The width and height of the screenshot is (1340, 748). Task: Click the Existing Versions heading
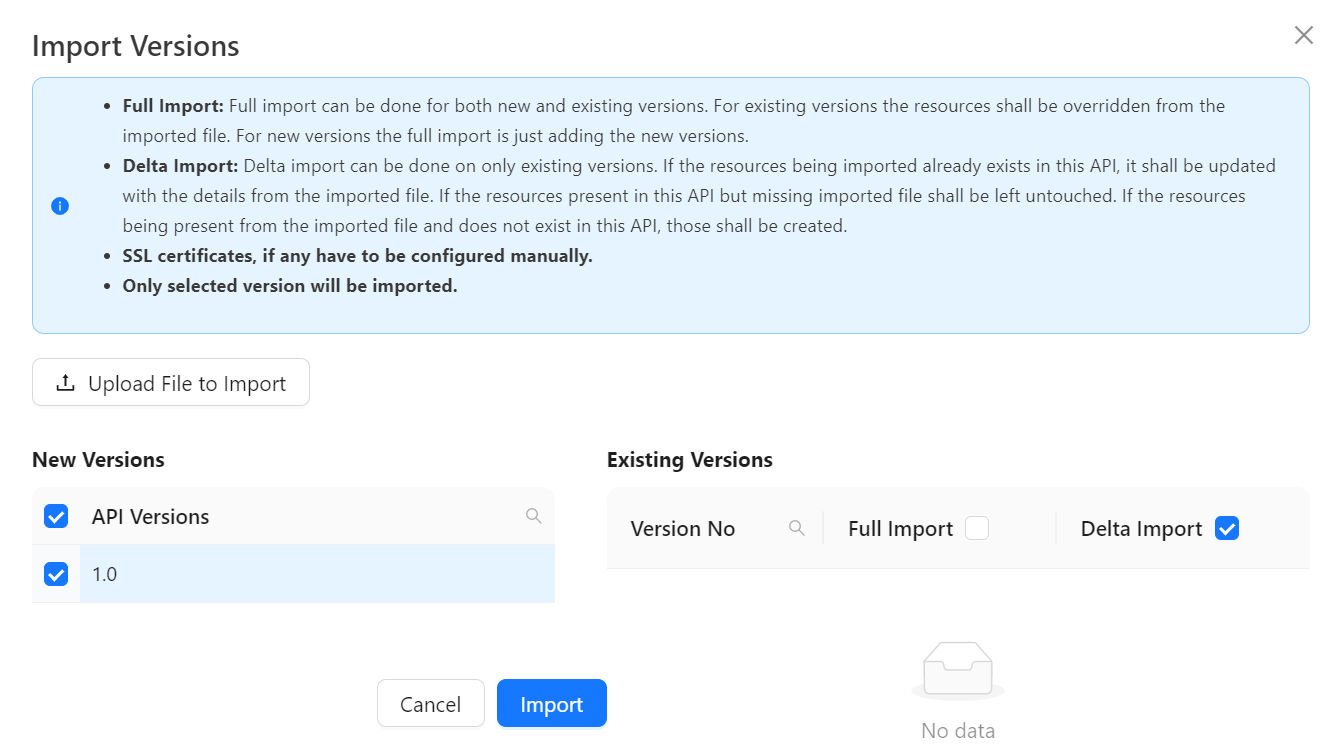click(x=689, y=460)
